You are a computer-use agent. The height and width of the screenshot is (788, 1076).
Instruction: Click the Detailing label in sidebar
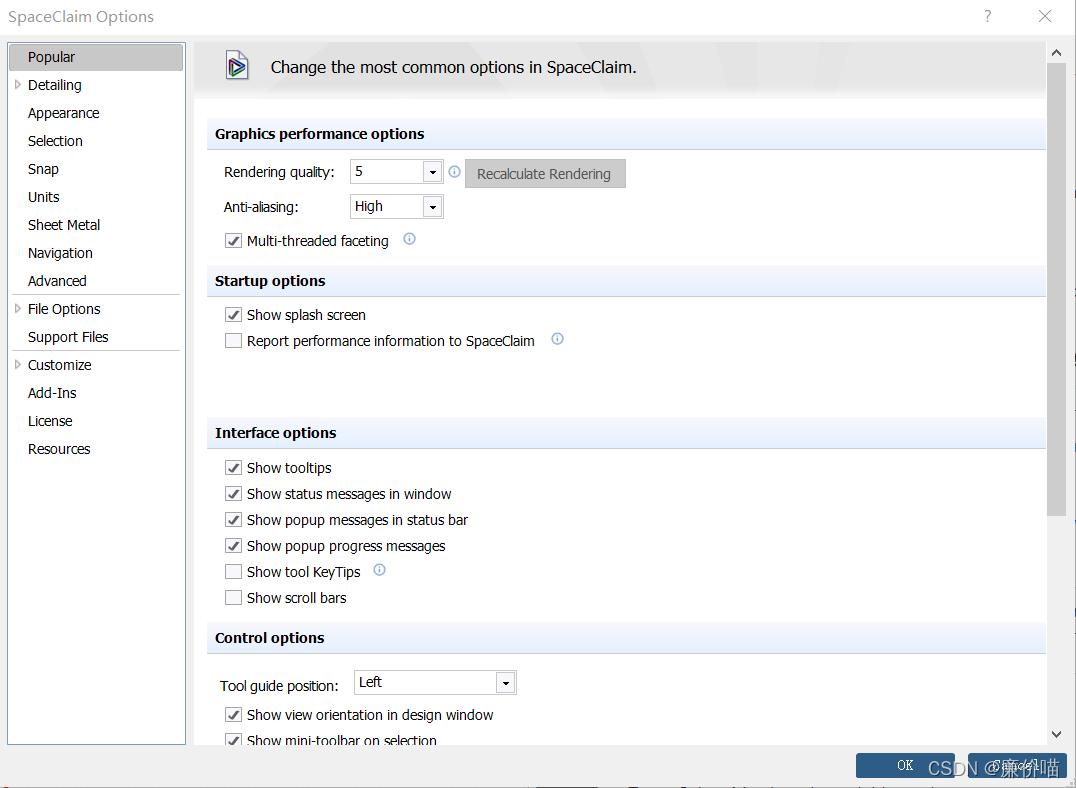(54, 85)
